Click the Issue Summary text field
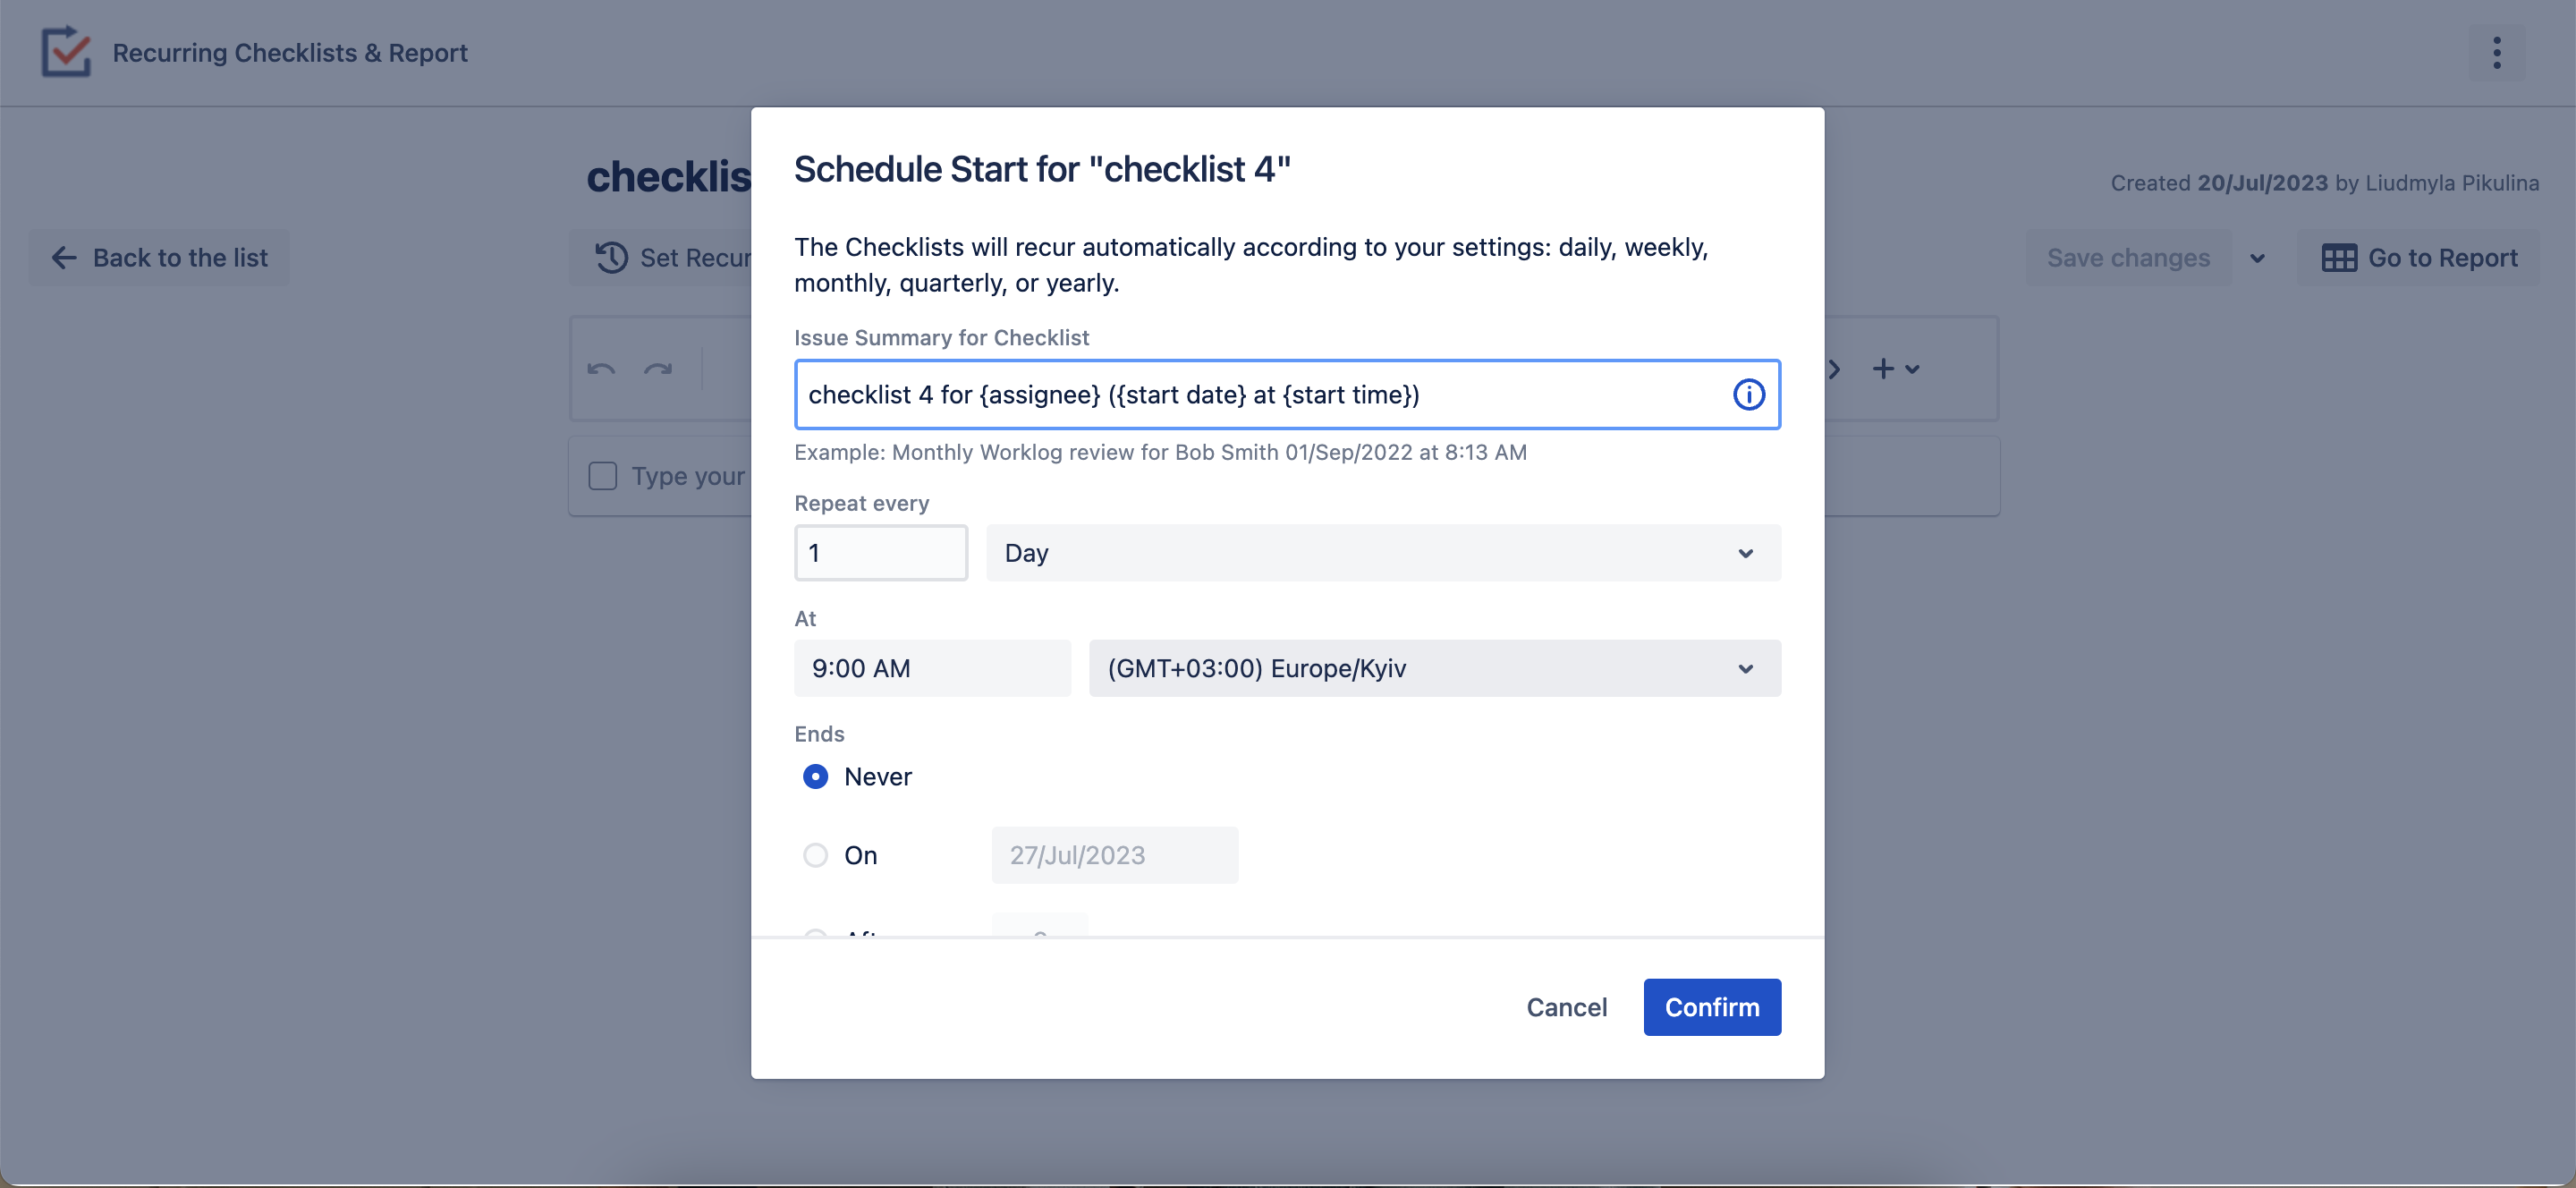The image size is (2576, 1188). click(1260, 395)
